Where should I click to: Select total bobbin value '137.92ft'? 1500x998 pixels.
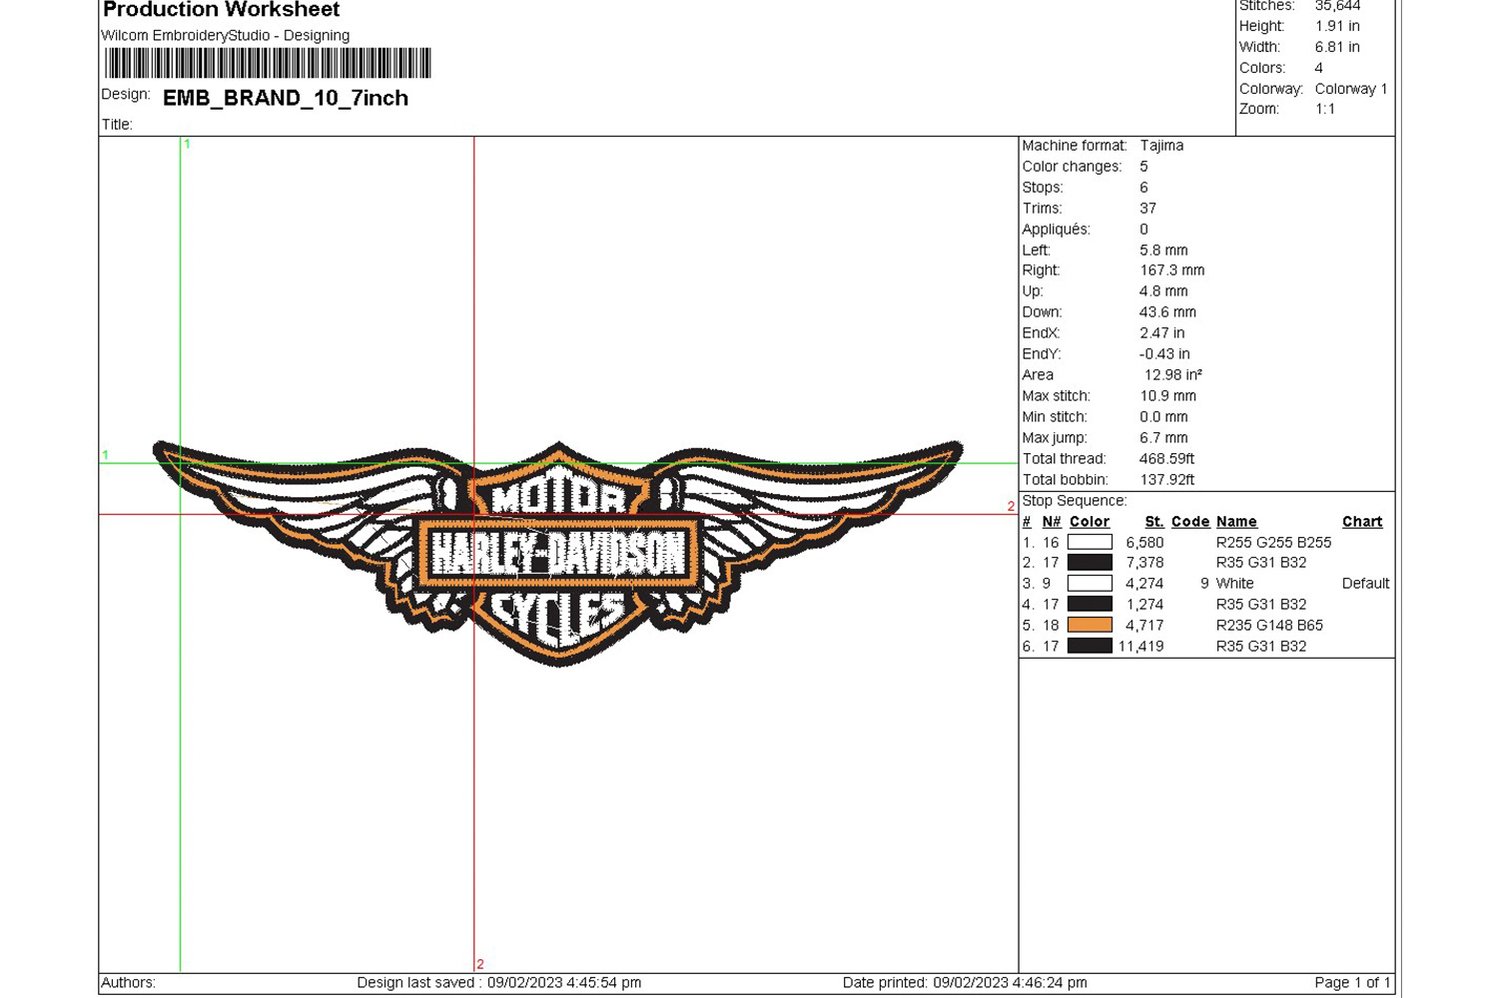1167,480
